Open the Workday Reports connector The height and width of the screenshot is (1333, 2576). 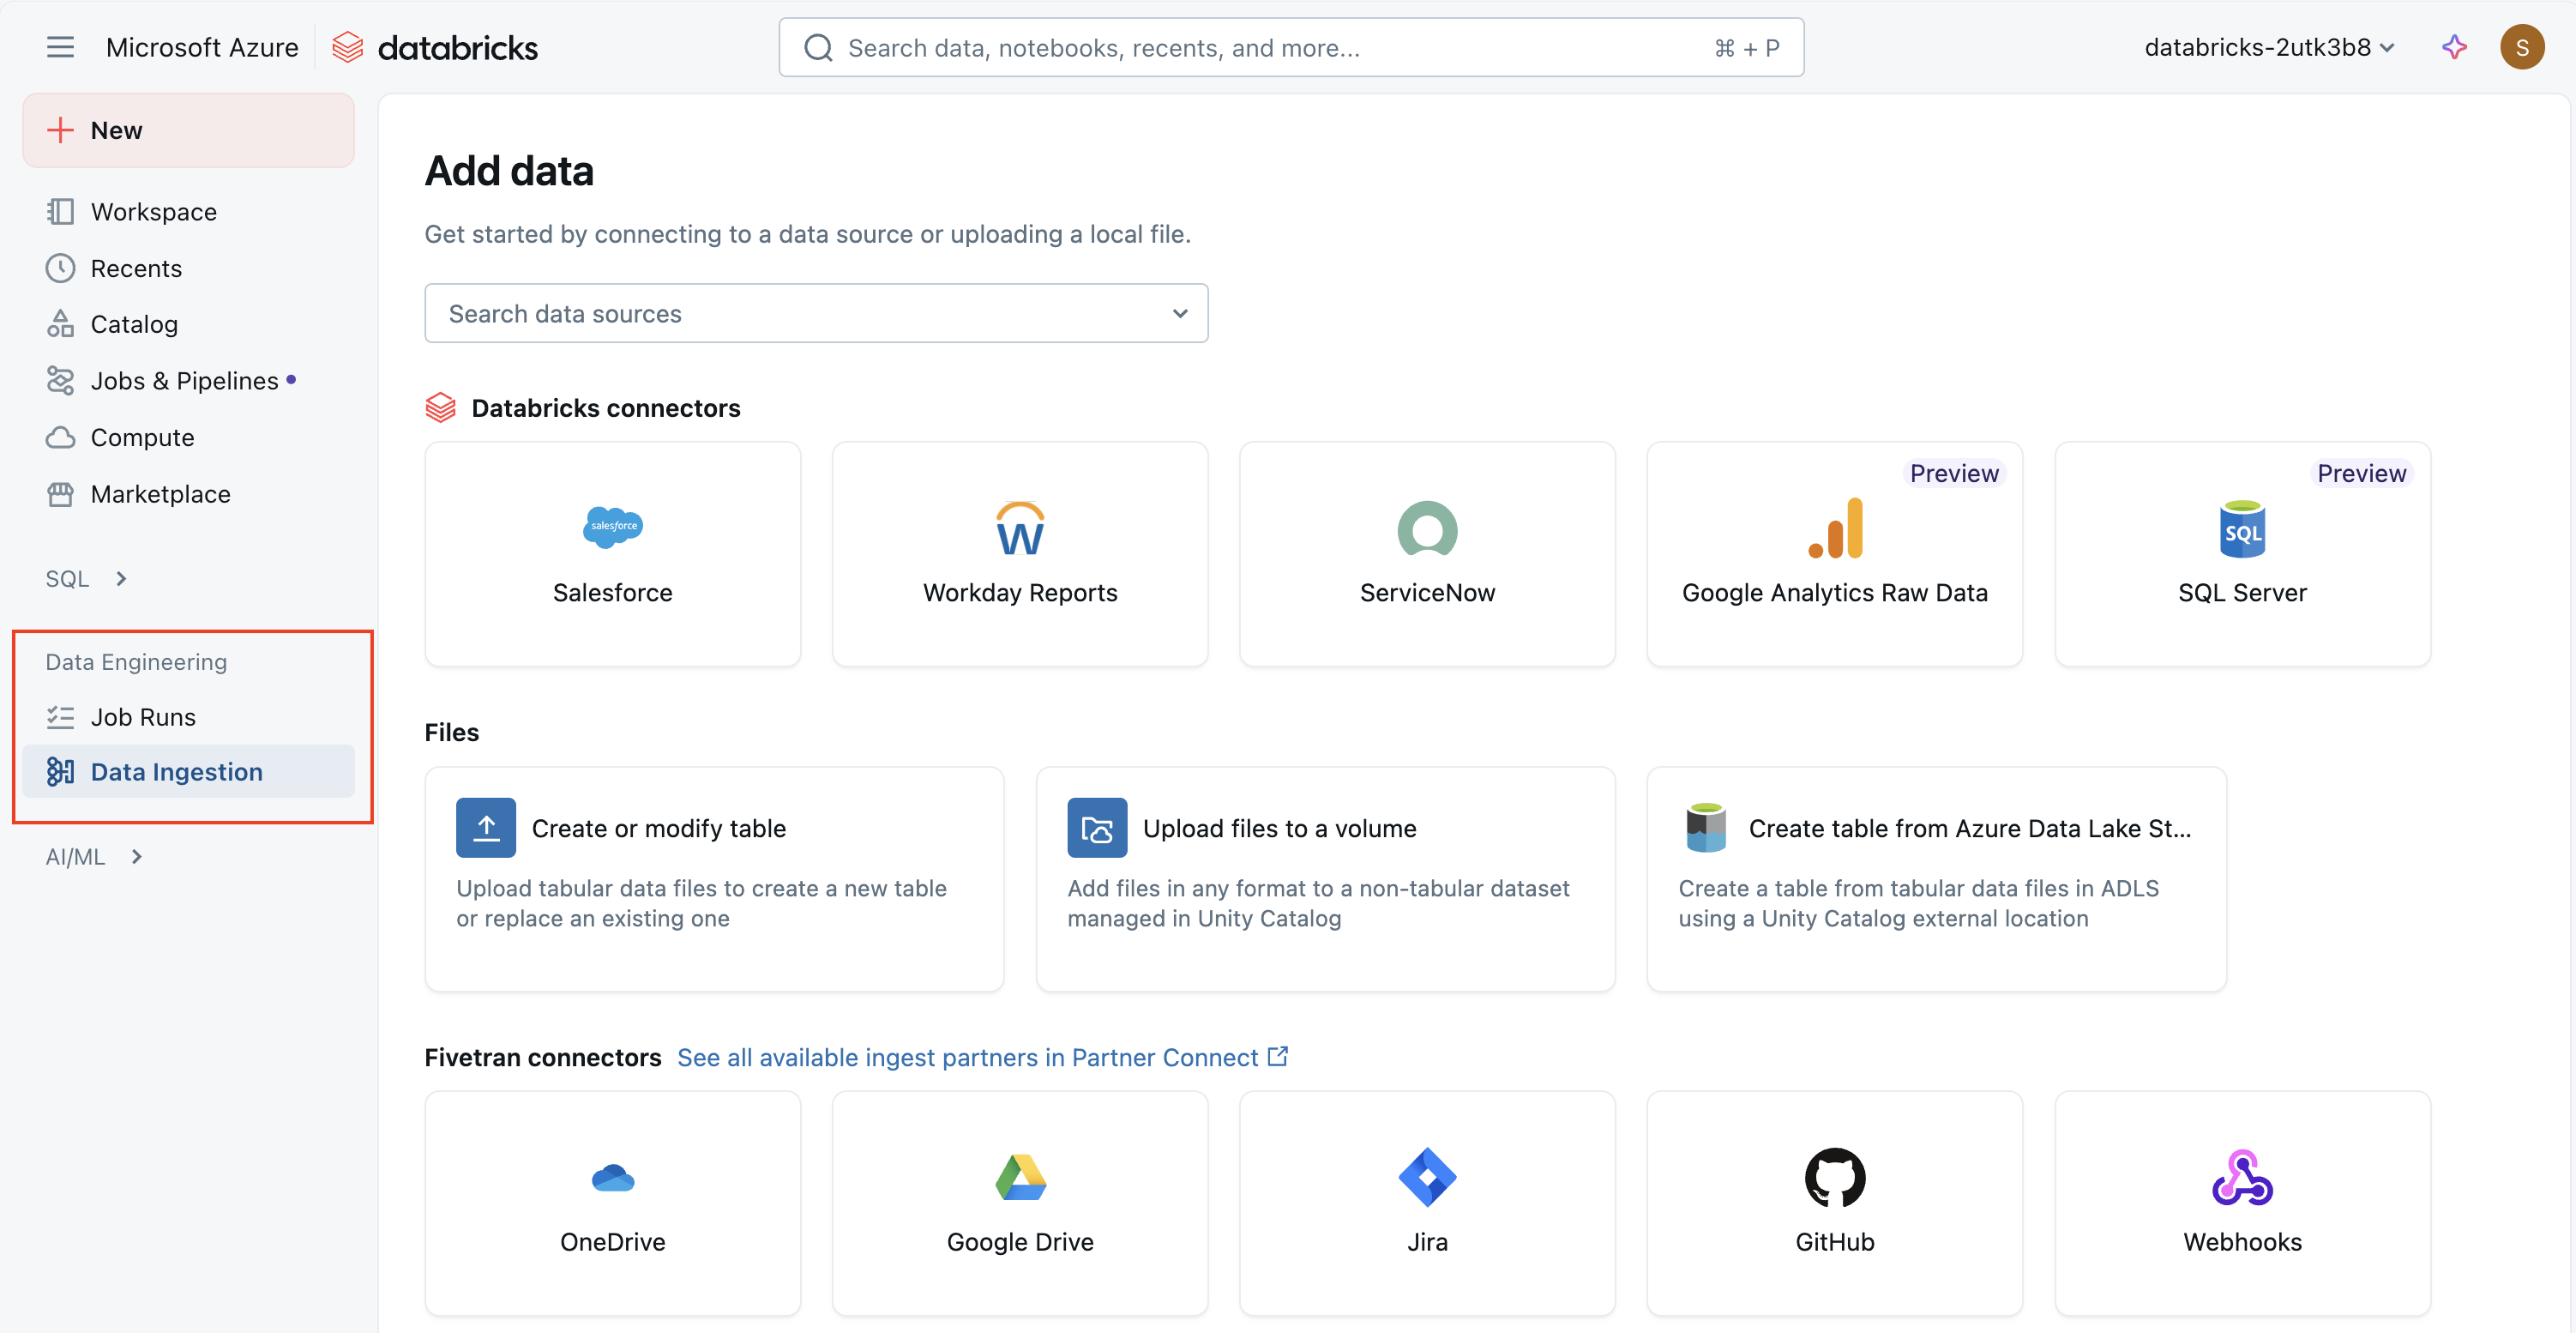[x=1019, y=554]
